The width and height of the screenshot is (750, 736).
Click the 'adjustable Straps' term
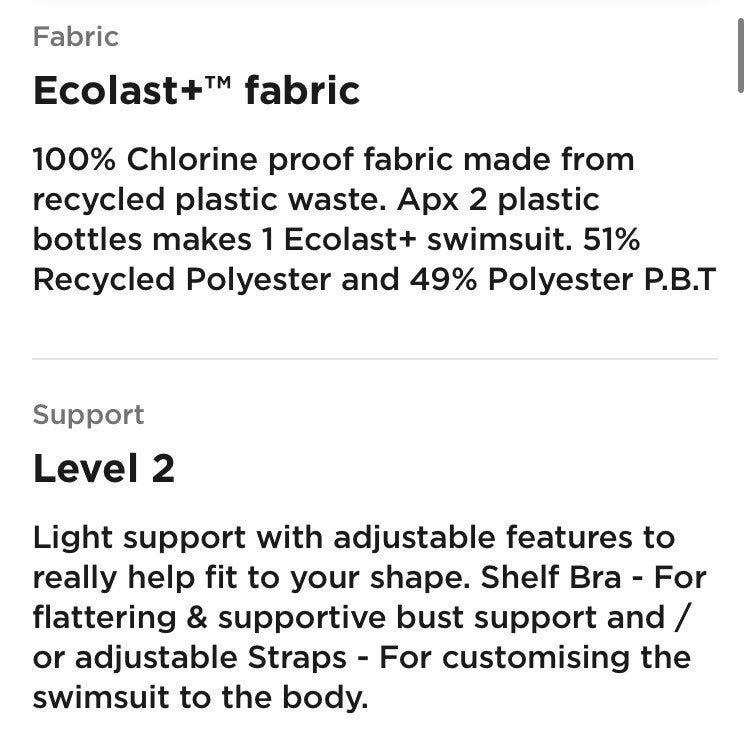(x=210, y=659)
